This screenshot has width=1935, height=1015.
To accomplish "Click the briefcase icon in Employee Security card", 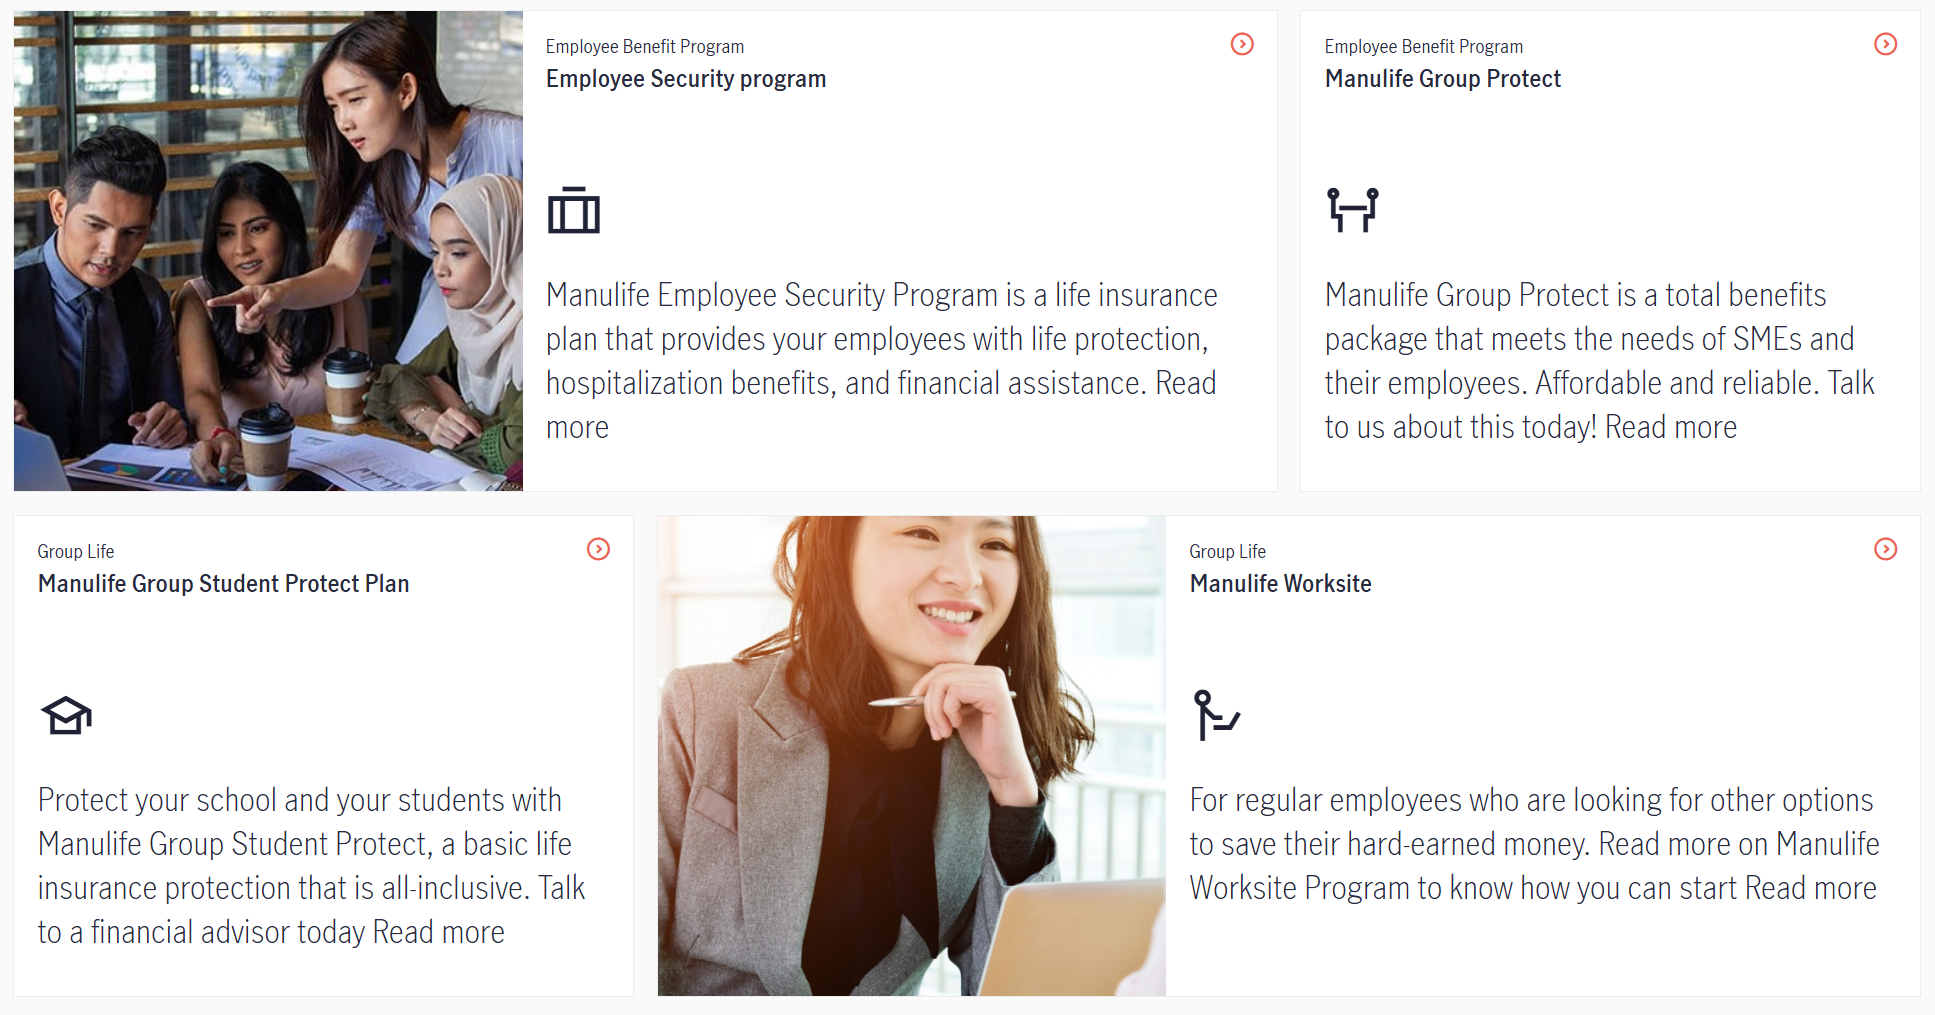I will click(x=574, y=210).
